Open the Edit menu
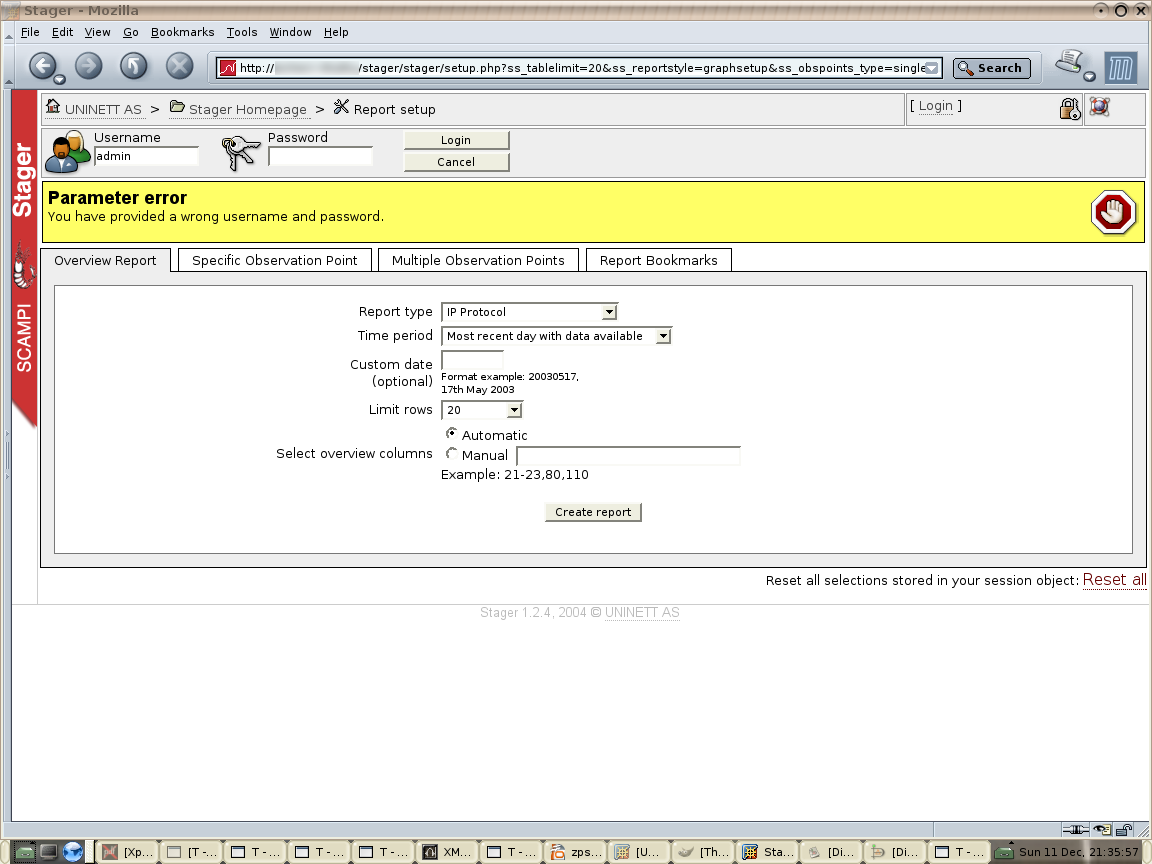Viewport: 1152px width, 864px height. point(62,32)
